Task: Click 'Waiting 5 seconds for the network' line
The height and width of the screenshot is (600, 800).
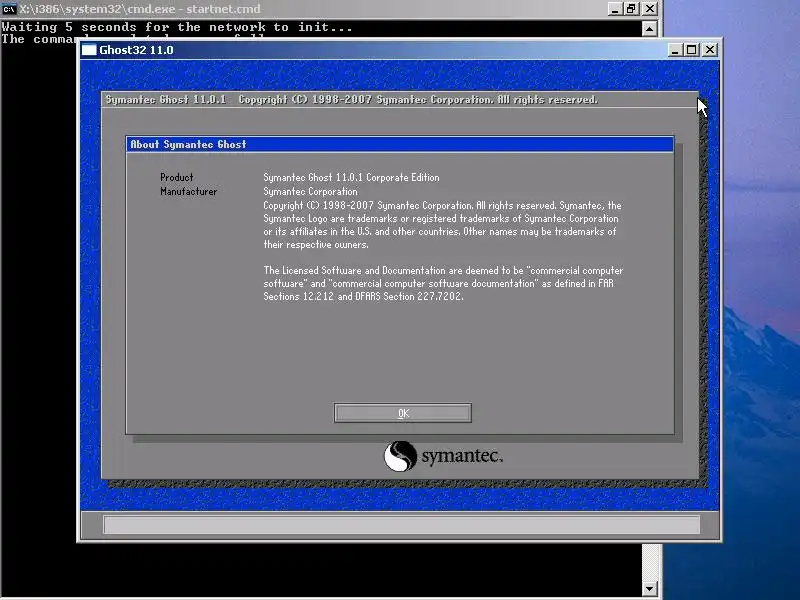Action: click(x=177, y=27)
